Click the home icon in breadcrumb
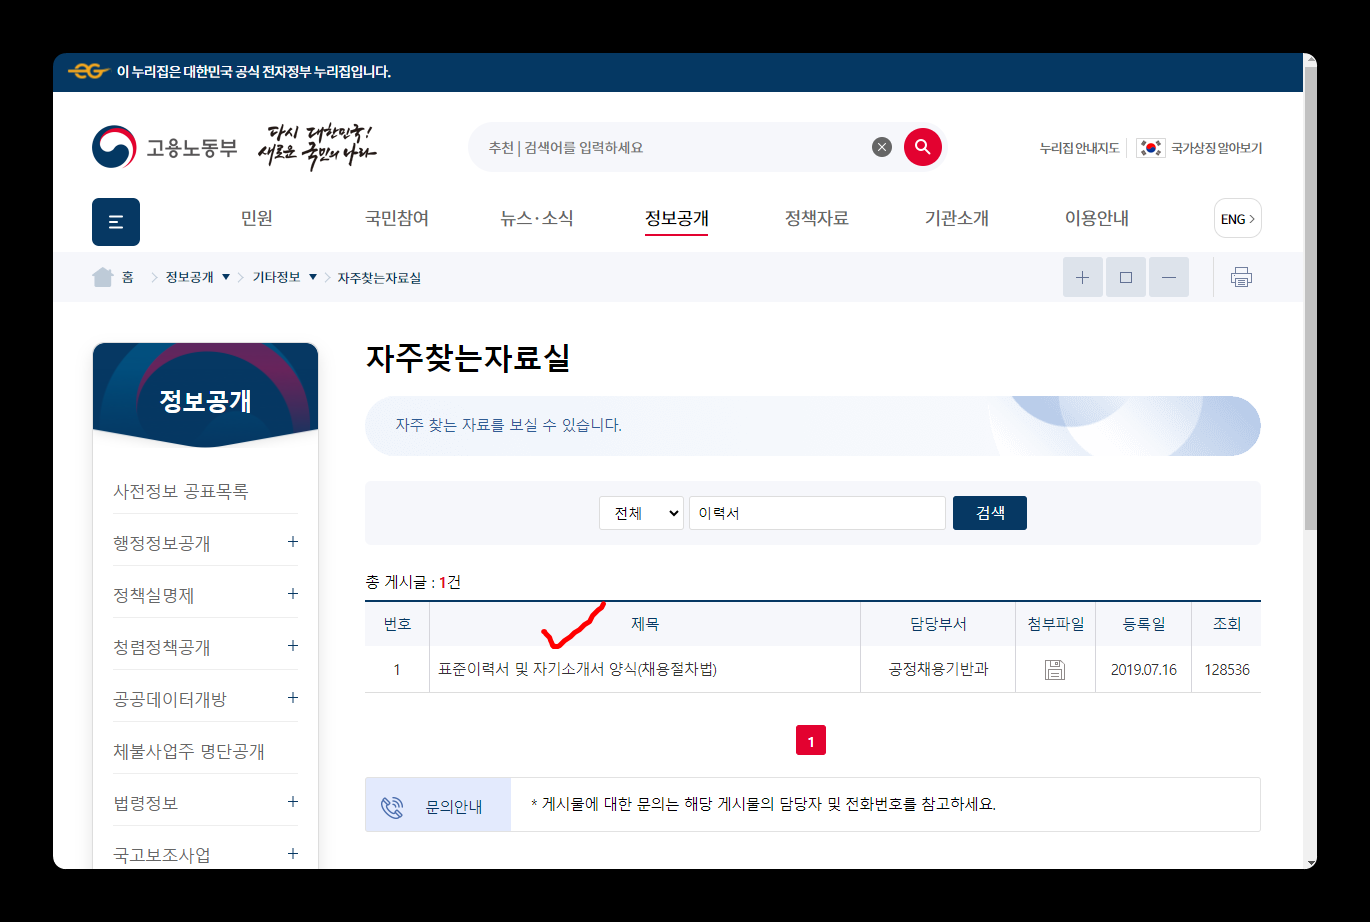The image size is (1370, 922). click(x=102, y=277)
